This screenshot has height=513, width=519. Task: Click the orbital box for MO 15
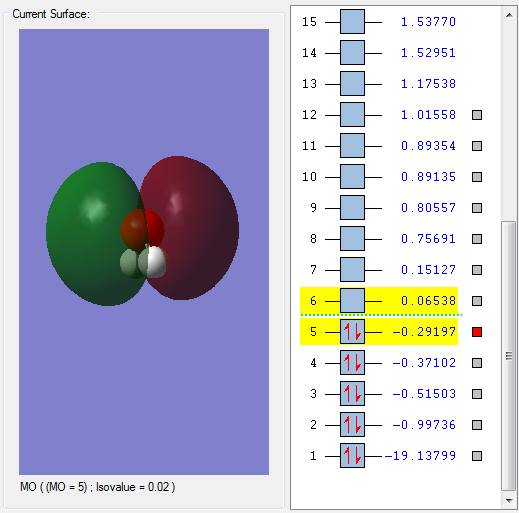352,22
